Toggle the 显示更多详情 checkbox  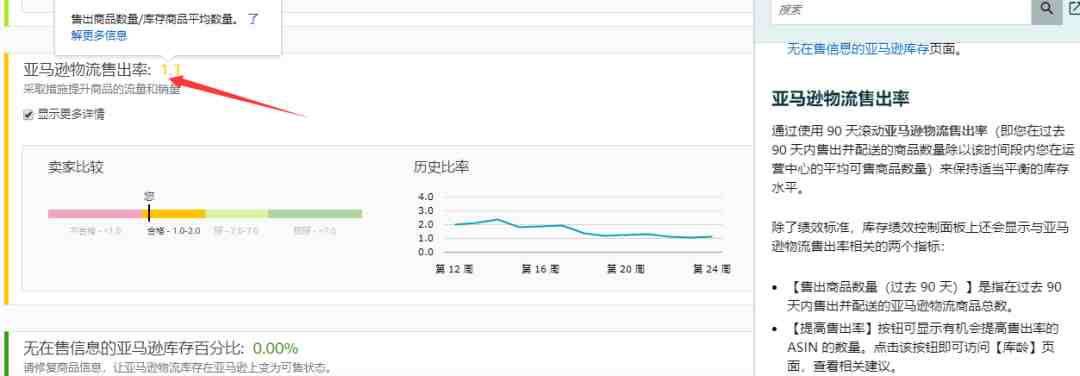point(28,115)
